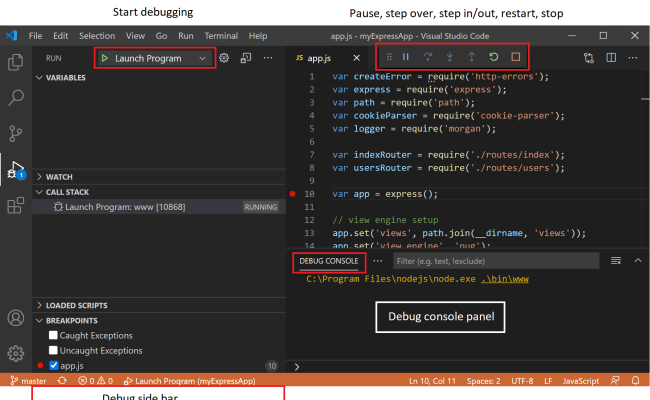
Task: Uncheck the app.js breakpoint
Action: point(53,366)
